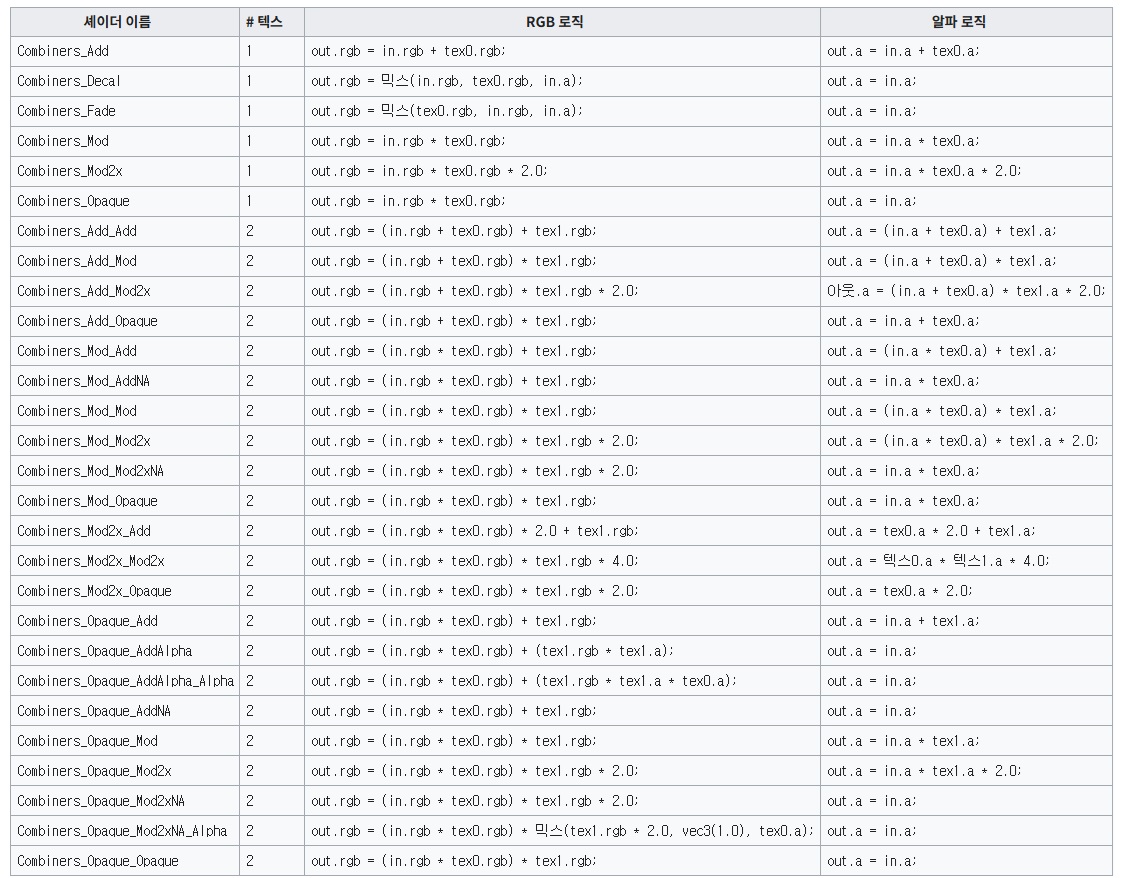Viewport: 1136px width, 878px height.
Task: Click the # 텍스 column header
Action: pos(265,22)
